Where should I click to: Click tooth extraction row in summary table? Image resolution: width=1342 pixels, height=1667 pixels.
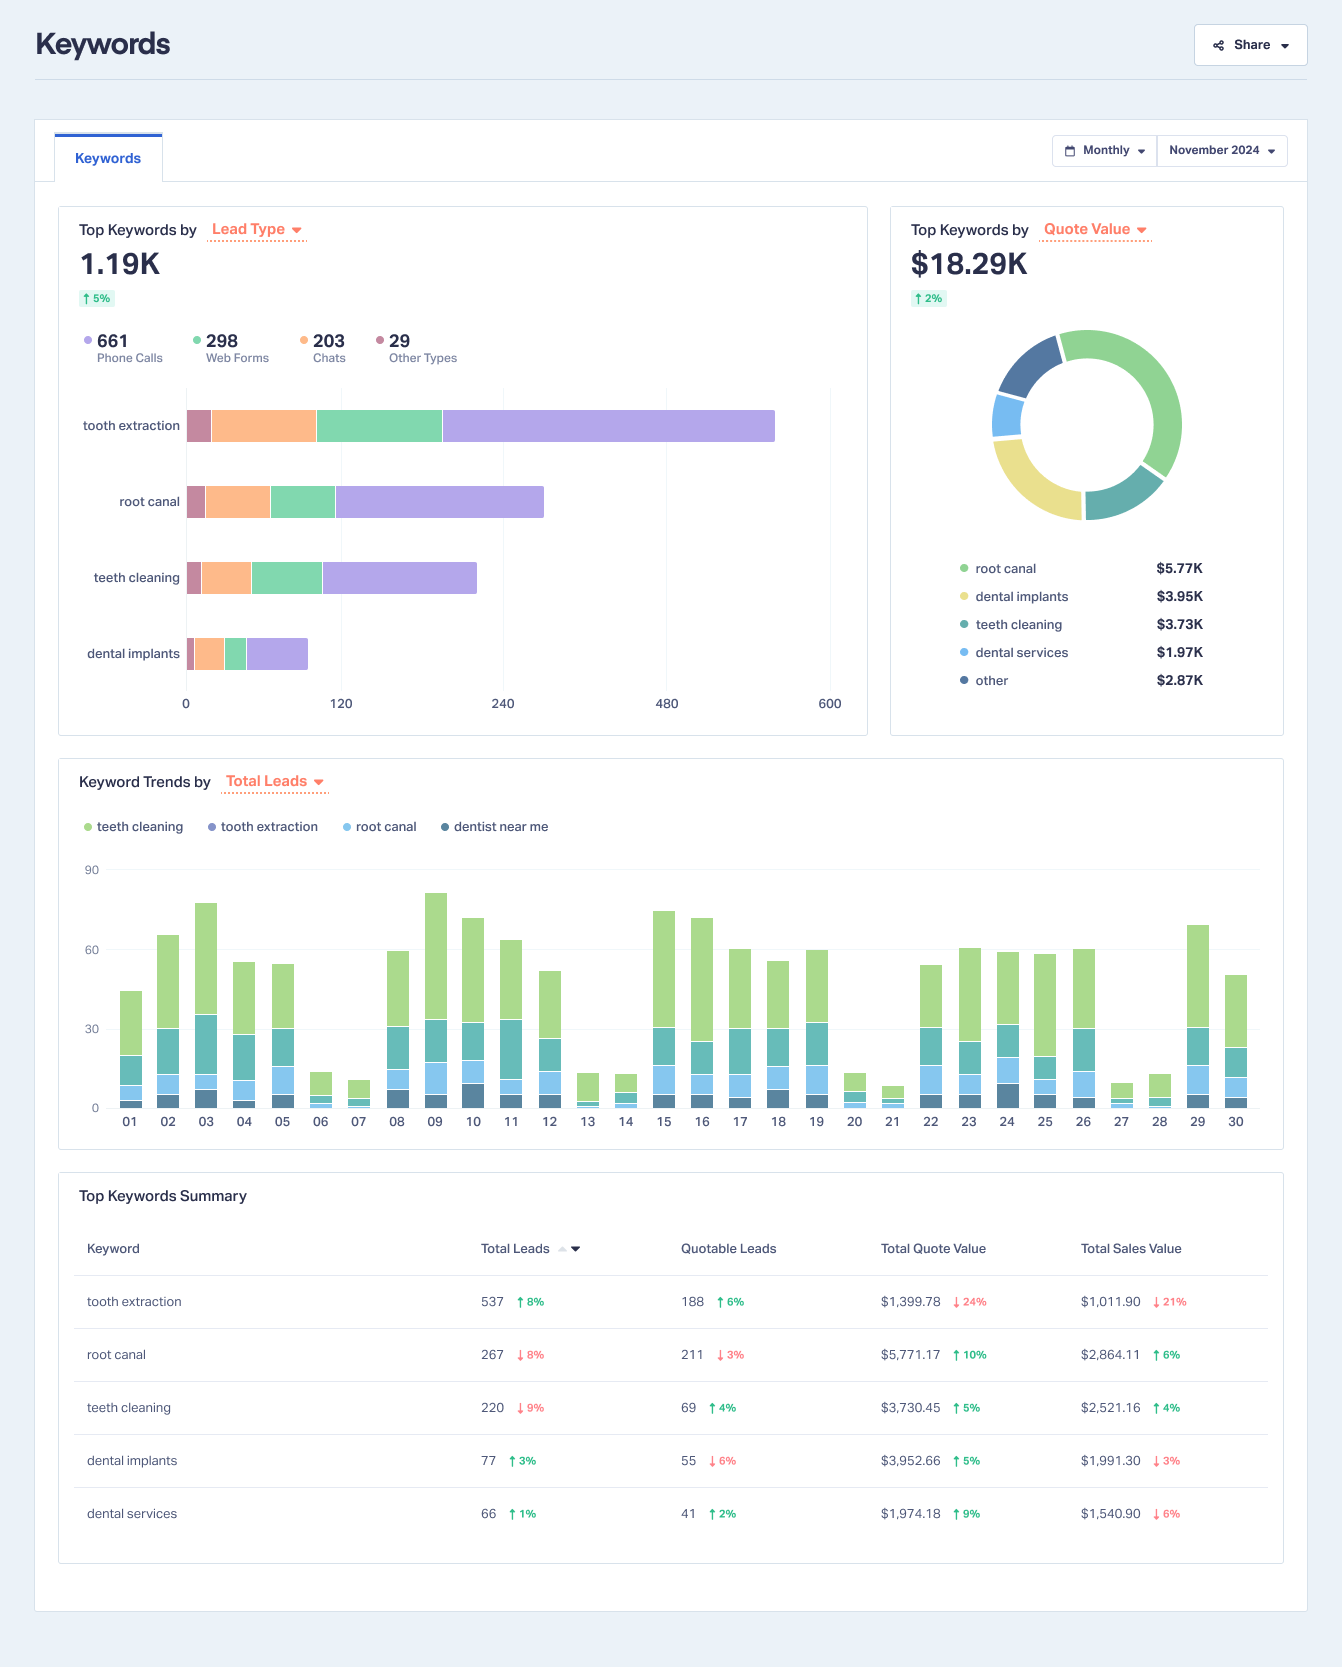click(x=670, y=1302)
